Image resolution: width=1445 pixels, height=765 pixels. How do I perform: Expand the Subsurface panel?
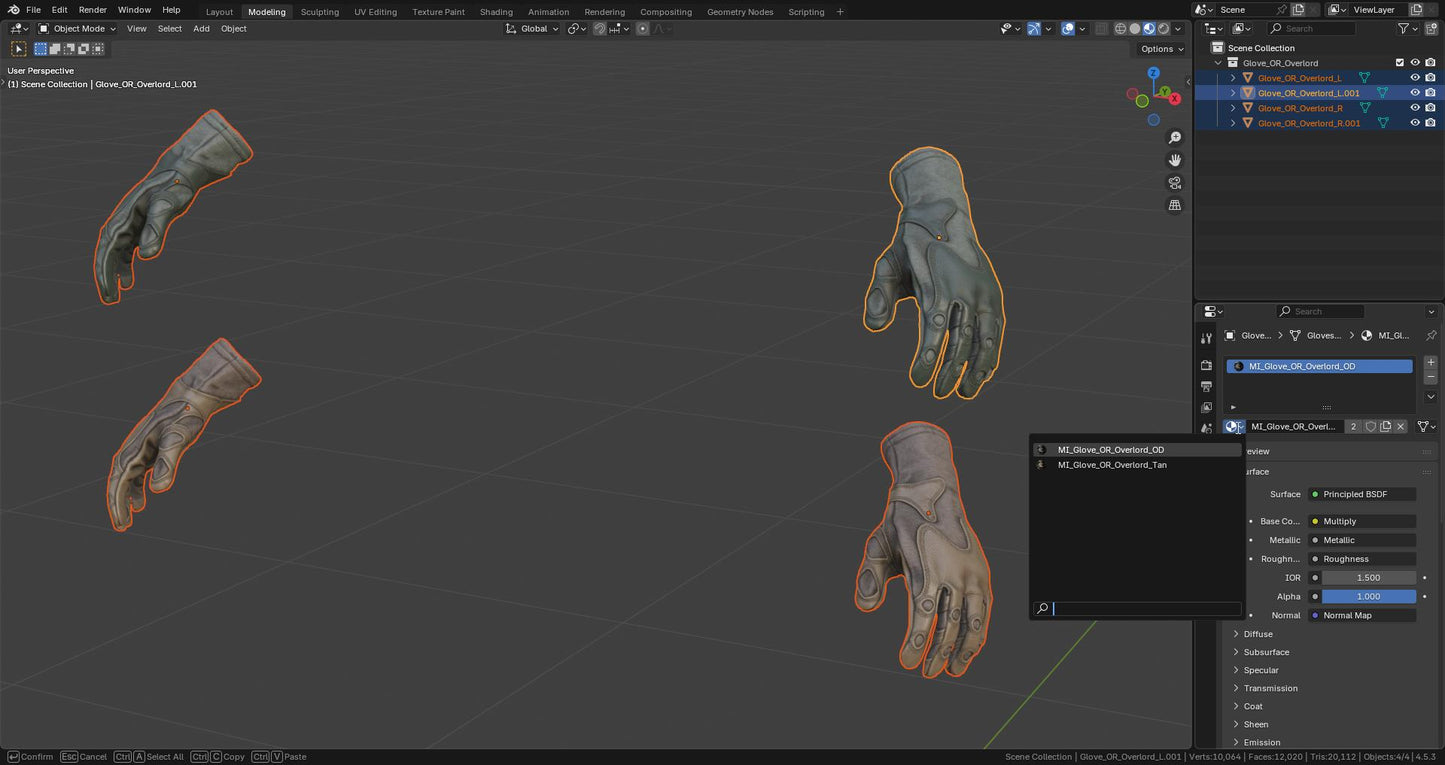(1266, 652)
